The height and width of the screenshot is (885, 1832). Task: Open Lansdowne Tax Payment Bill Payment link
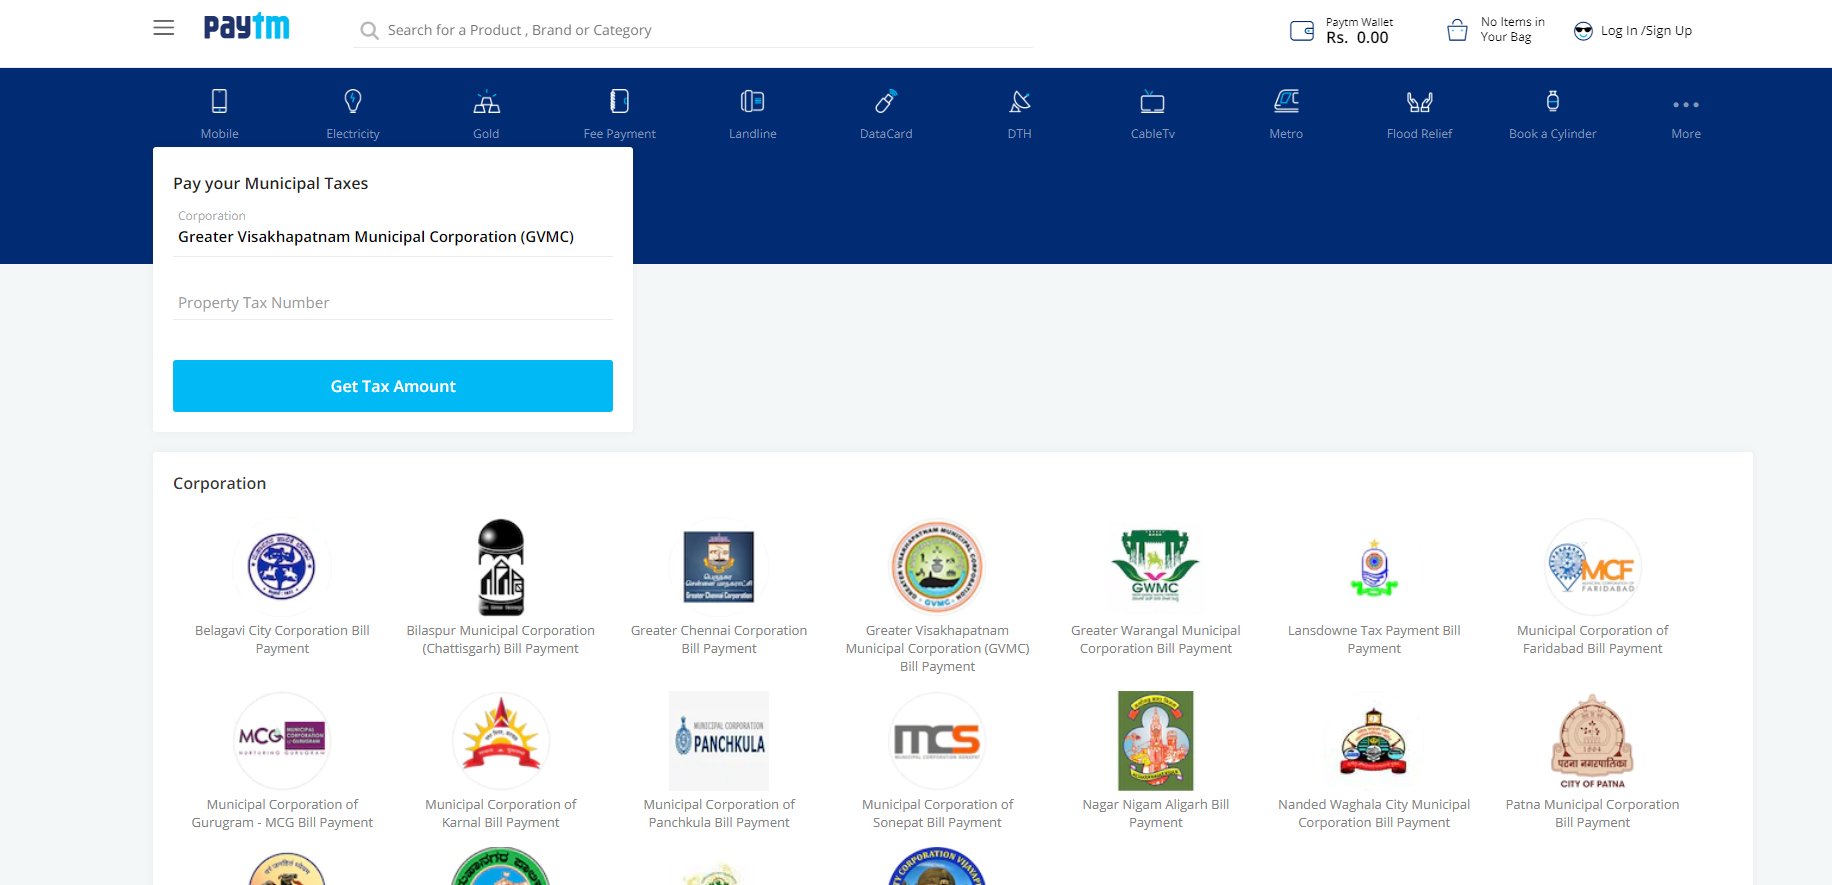point(1374,640)
